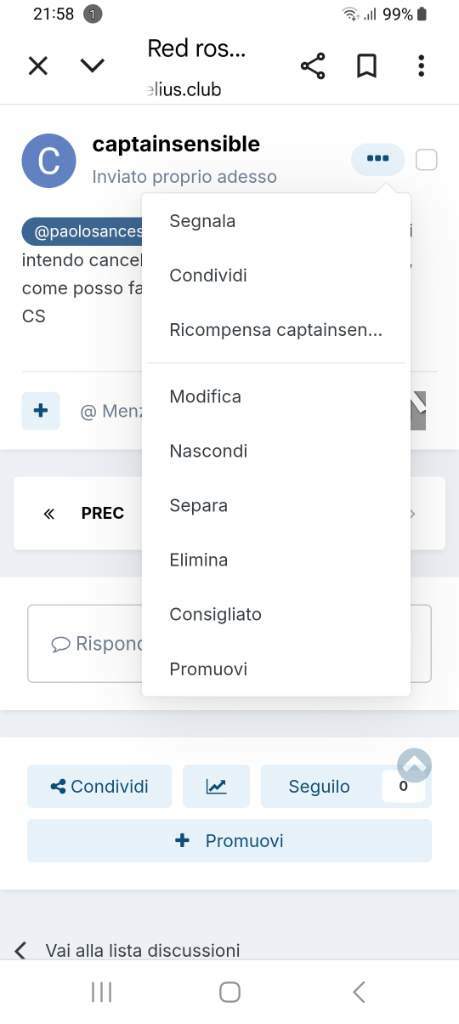Open captainsensible's avatar circle

[48, 161]
